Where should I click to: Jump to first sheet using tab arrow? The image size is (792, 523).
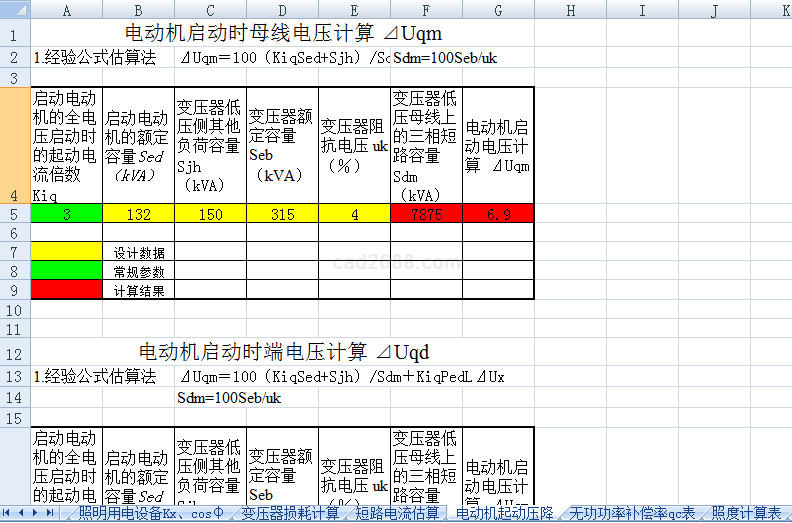(9, 513)
